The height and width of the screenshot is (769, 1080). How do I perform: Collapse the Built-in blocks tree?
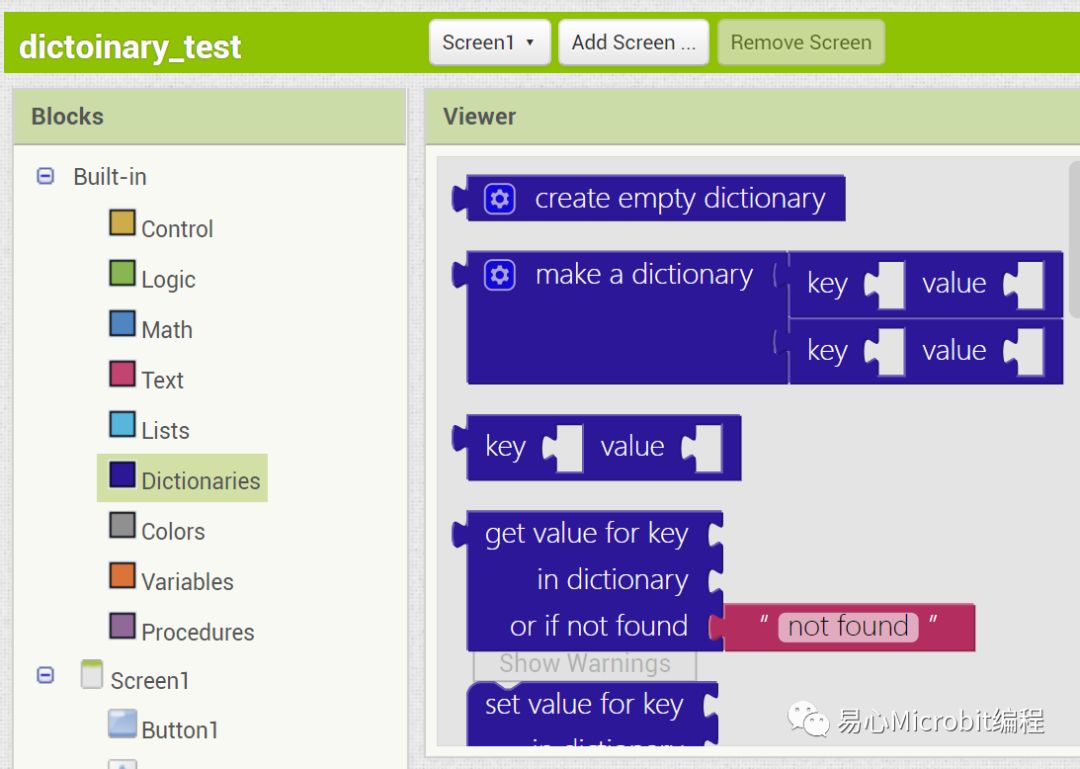point(44,176)
